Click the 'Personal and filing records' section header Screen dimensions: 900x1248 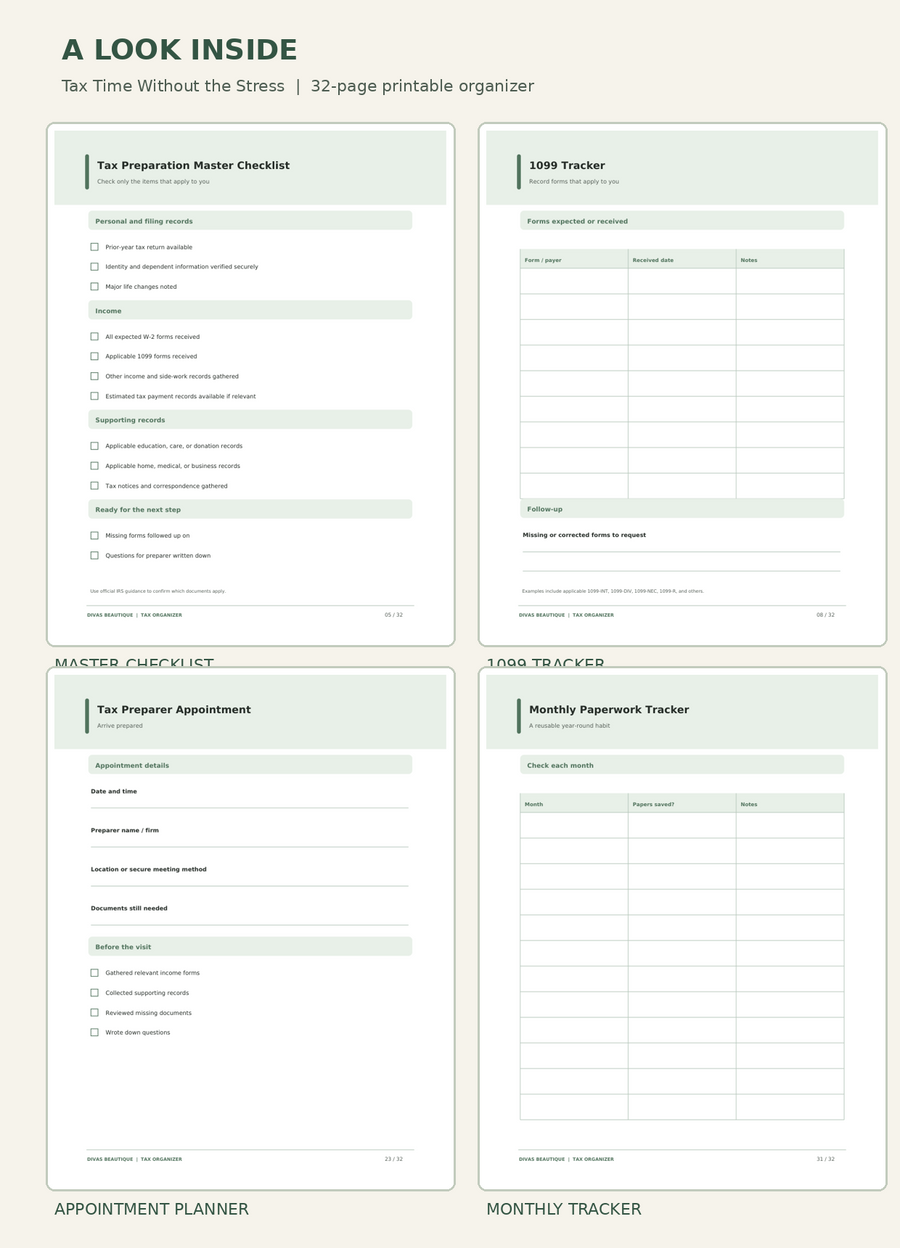(250, 221)
